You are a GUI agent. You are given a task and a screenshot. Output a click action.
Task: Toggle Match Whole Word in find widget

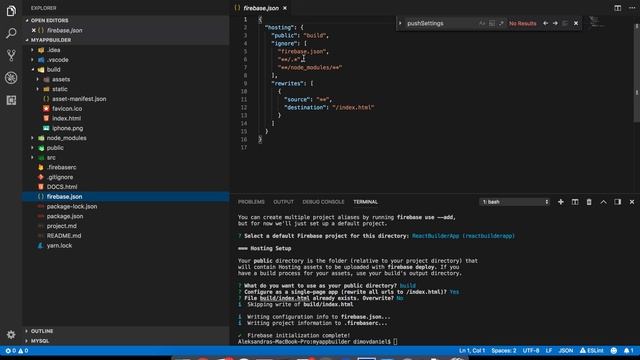point(492,24)
